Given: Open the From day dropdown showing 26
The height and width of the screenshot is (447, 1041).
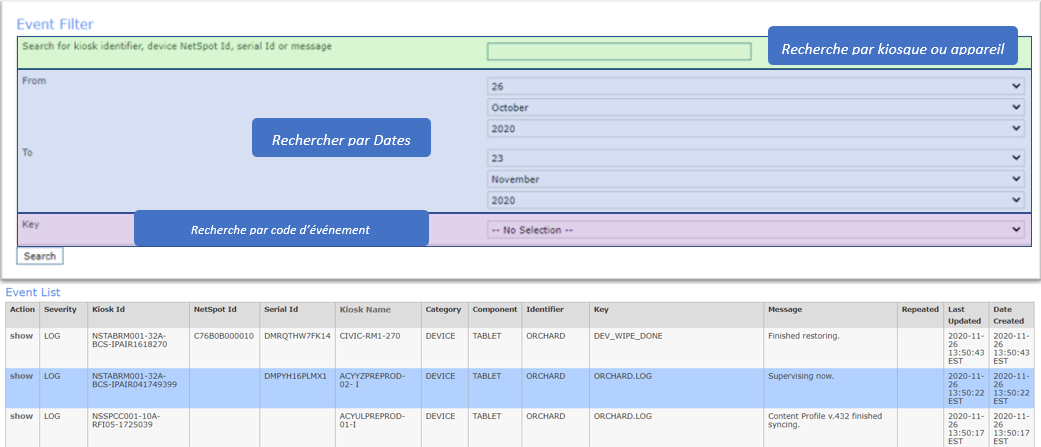Looking at the screenshot, I should coord(755,86).
